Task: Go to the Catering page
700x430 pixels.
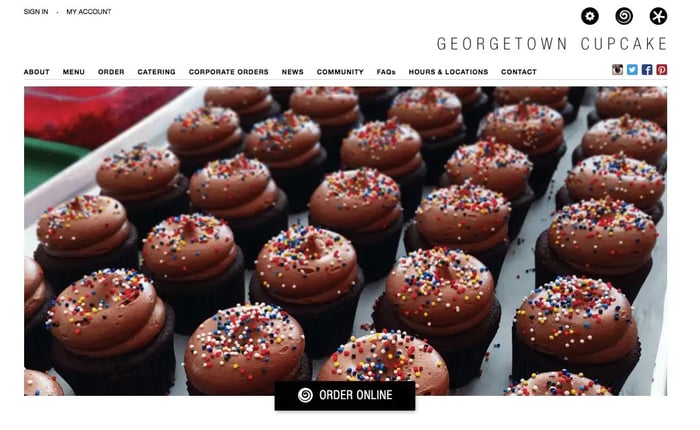Action: [x=156, y=72]
